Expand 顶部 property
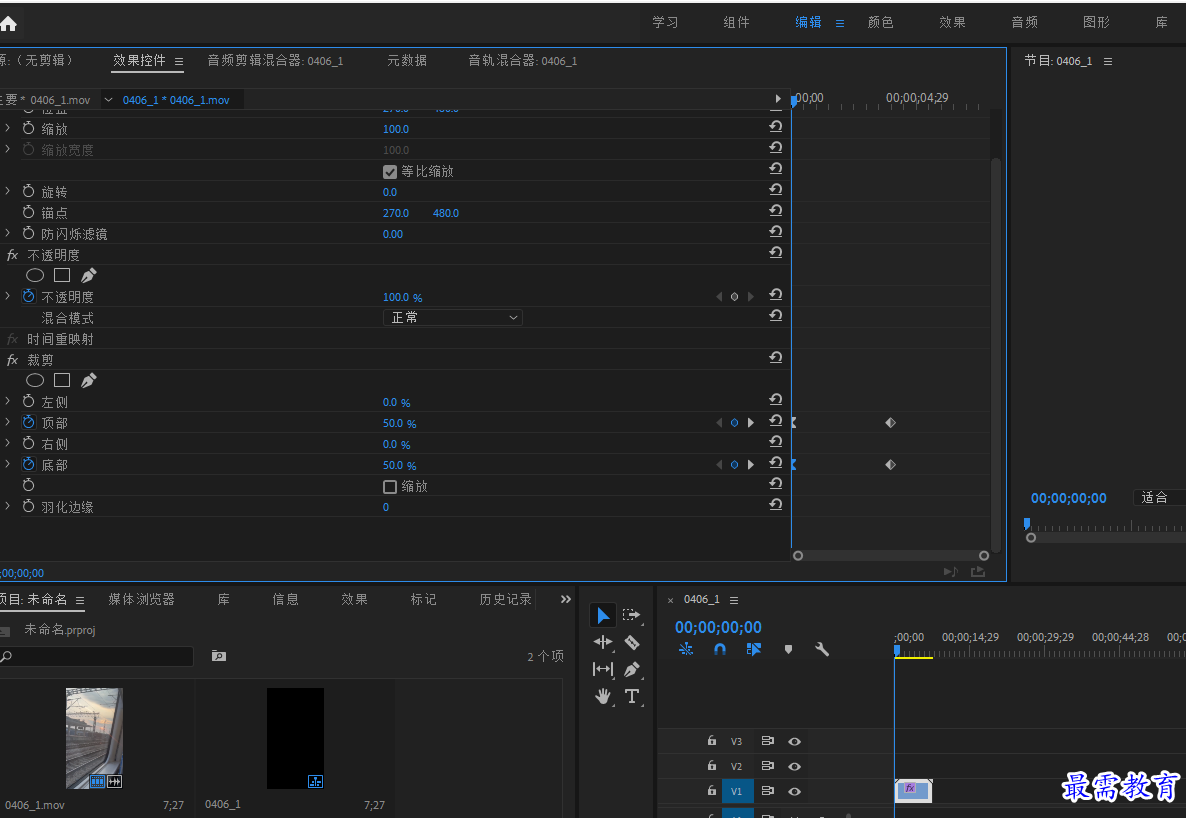Viewport: 1186px width, 818px height. 8,422
